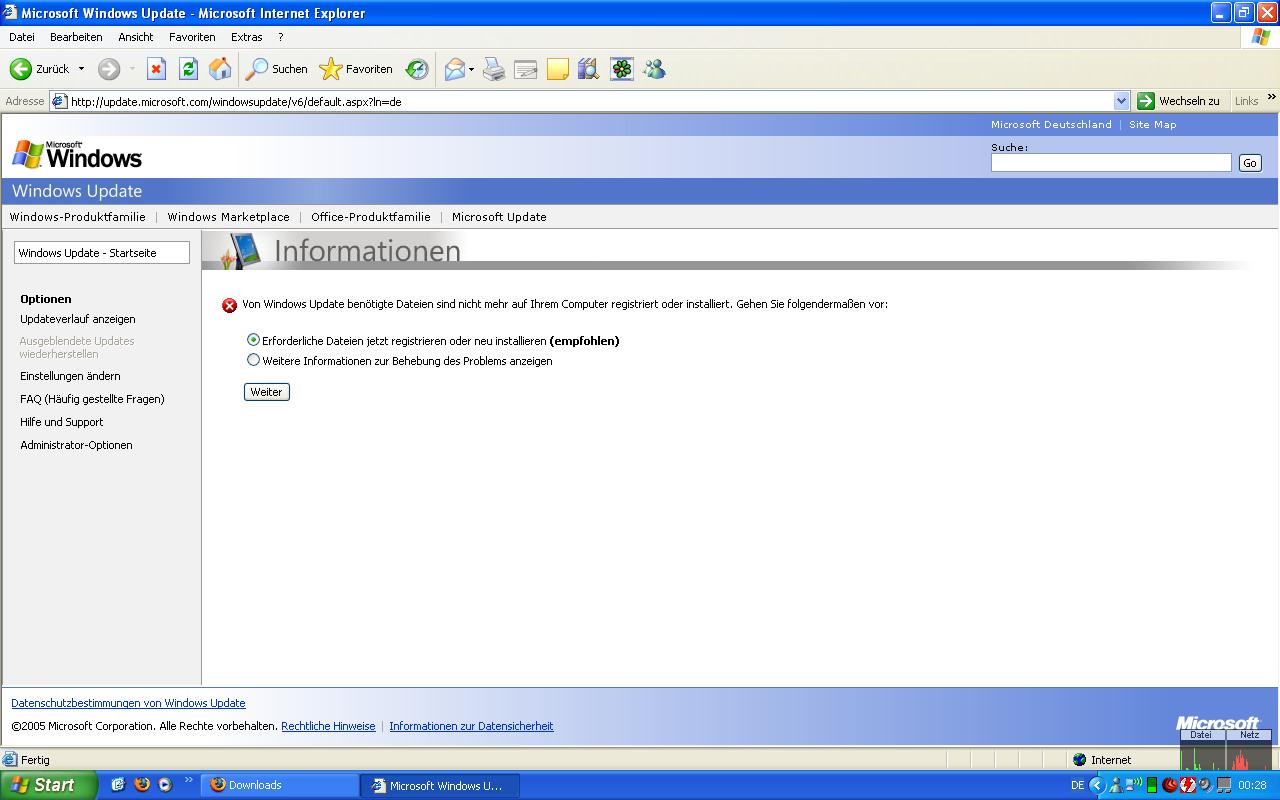Viewport: 1280px width, 800px height.
Task: Click the green battery meter tray icon
Action: (x=1152, y=785)
